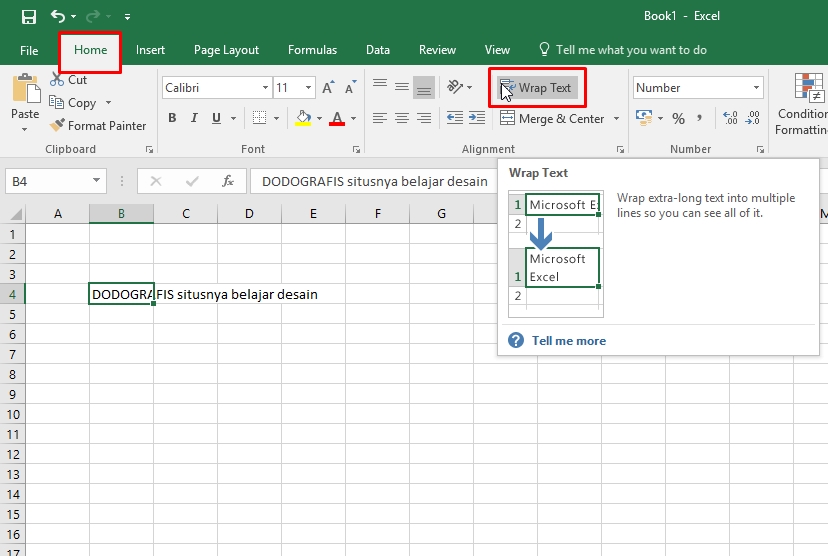The height and width of the screenshot is (556, 828).
Task: Switch to the Page Layout tab
Action: point(226,50)
